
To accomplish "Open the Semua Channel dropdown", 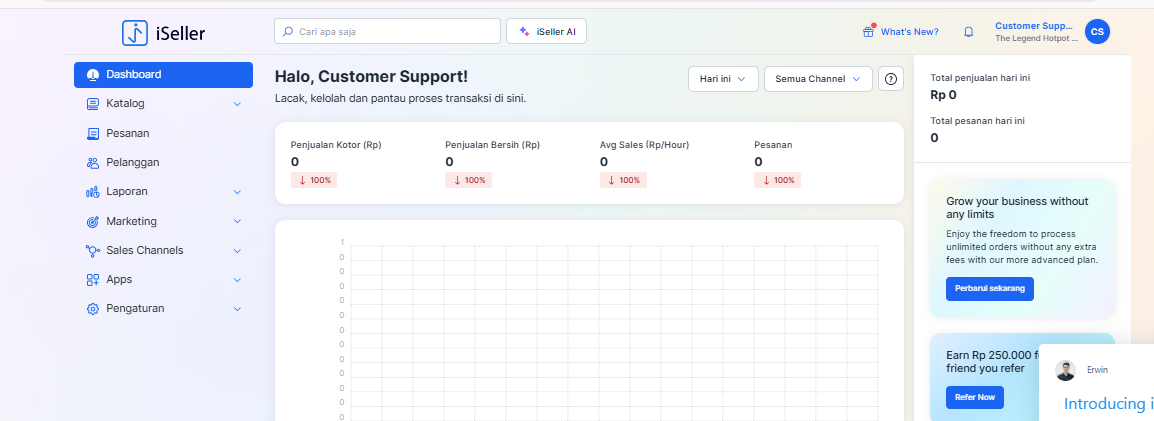I will pos(817,79).
